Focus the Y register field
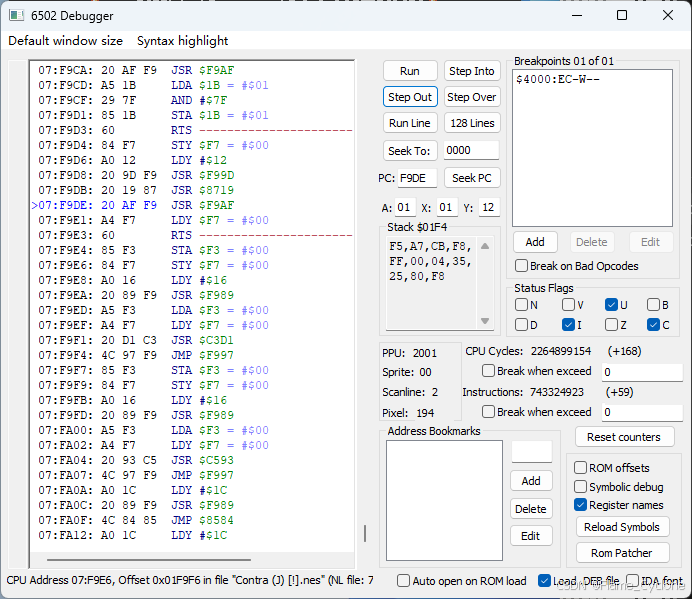692x599 pixels. [x=489, y=207]
